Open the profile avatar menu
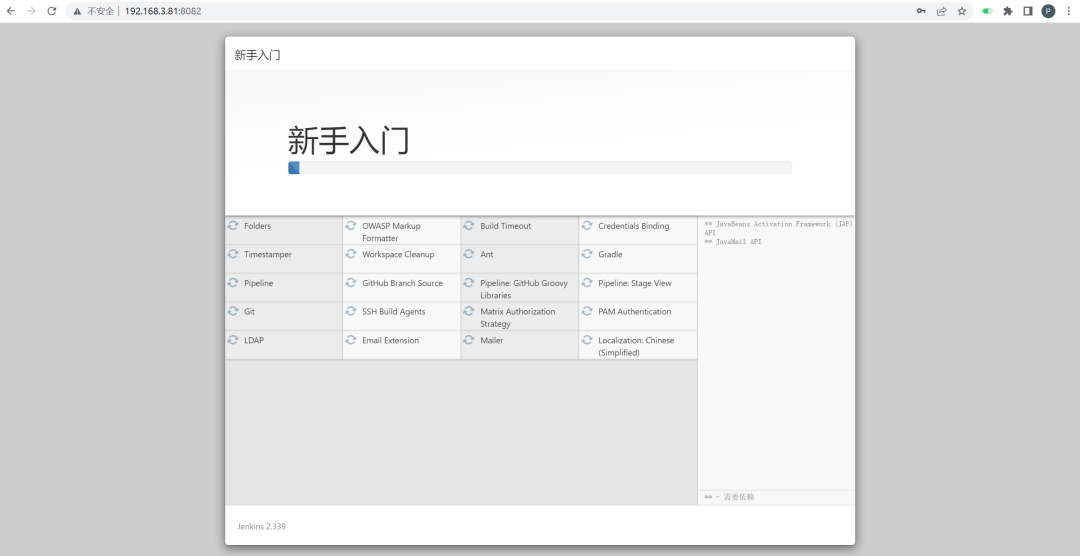This screenshot has height=556, width=1080. (x=1048, y=11)
